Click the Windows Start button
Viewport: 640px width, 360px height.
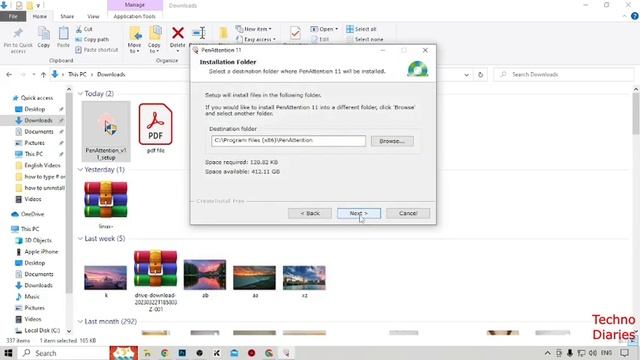(x=8, y=353)
